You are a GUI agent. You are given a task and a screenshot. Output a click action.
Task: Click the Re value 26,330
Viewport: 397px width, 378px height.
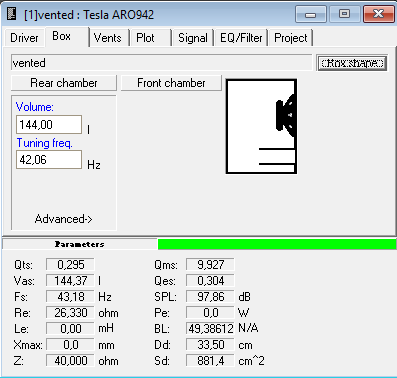click(x=70, y=313)
